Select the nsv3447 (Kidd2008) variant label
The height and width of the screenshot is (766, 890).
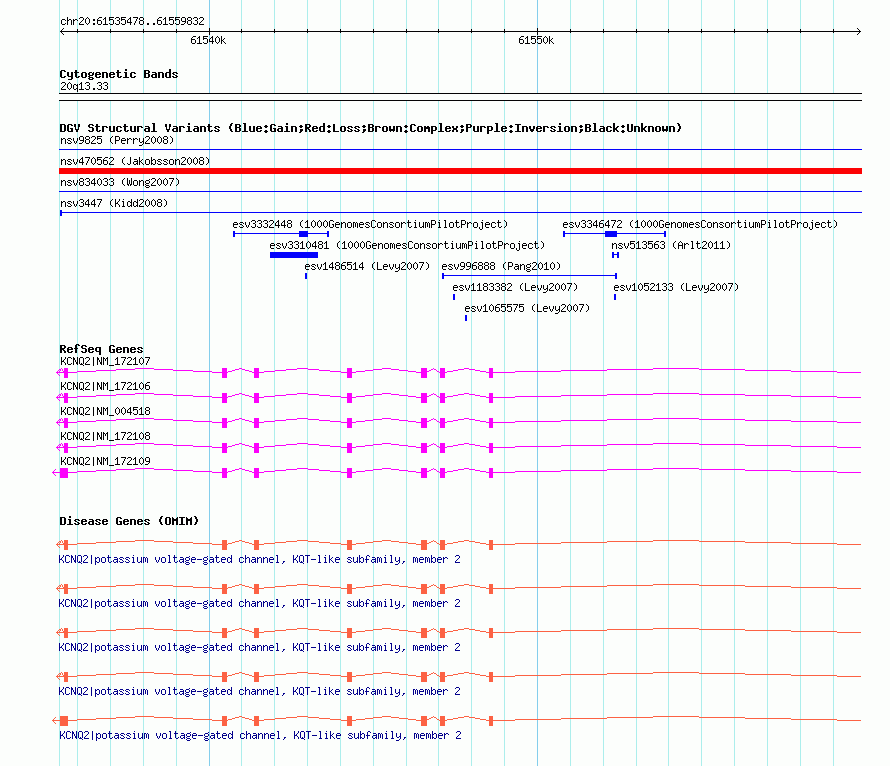(x=114, y=203)
